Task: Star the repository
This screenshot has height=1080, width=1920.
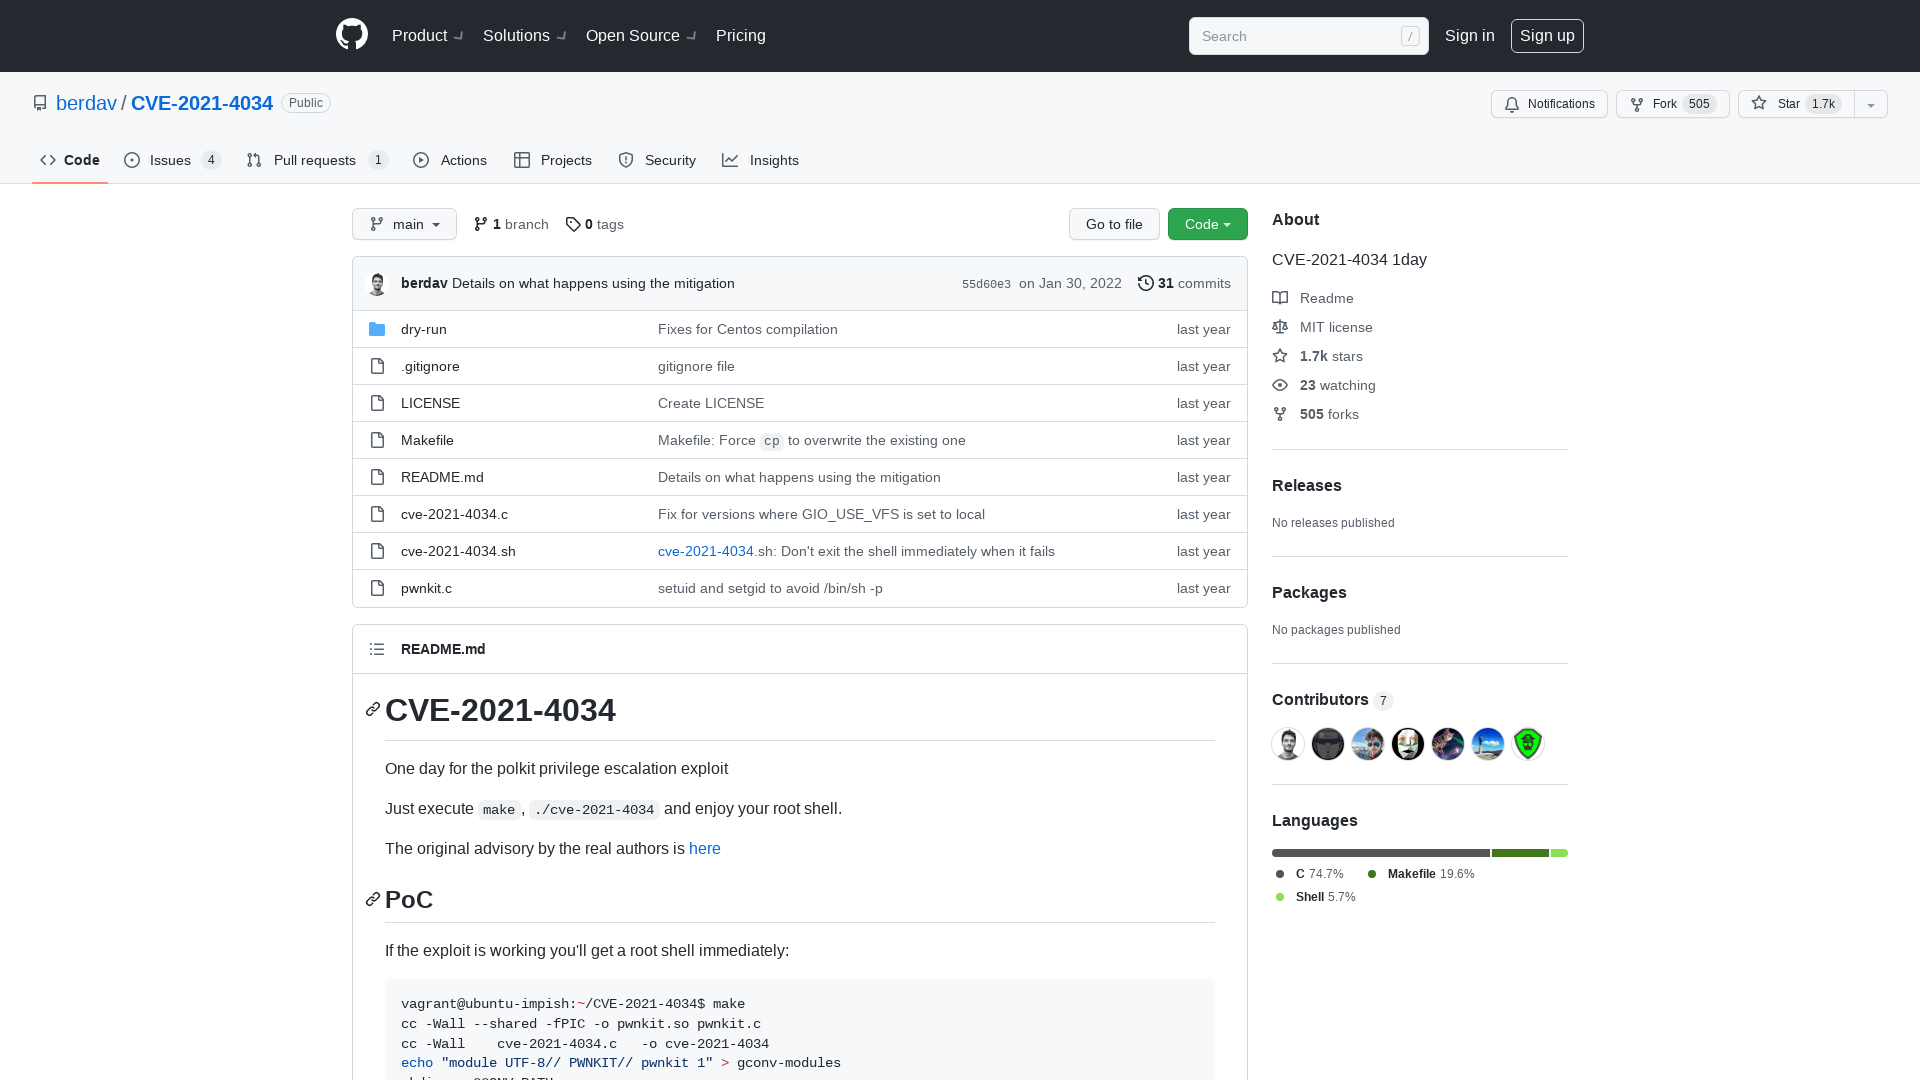Action: 1796,104
